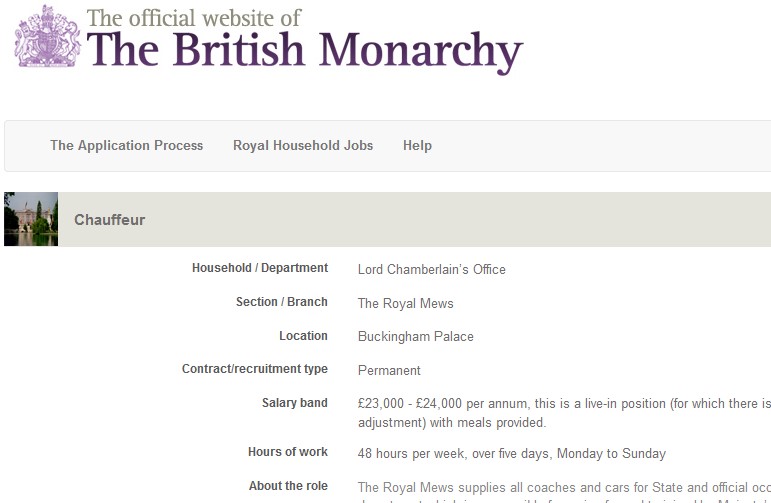
Task: Click the Buckingham Palace location value
Action: pyautogui.click(x=415, y=337)
